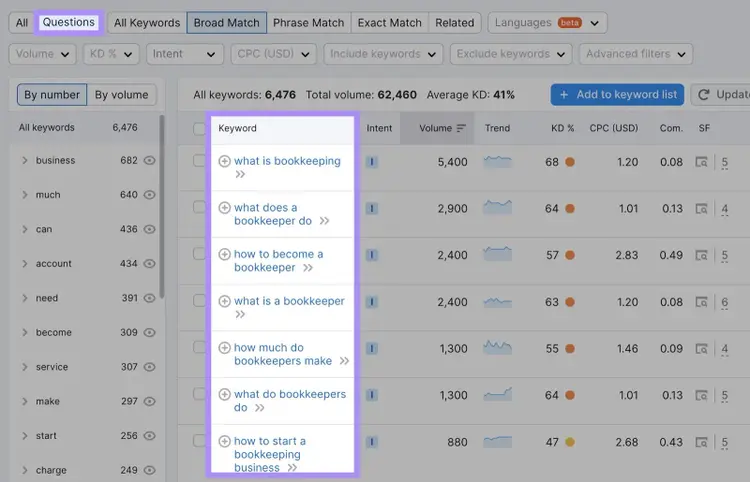Expand the 'start' keyword group

[24, 436]
